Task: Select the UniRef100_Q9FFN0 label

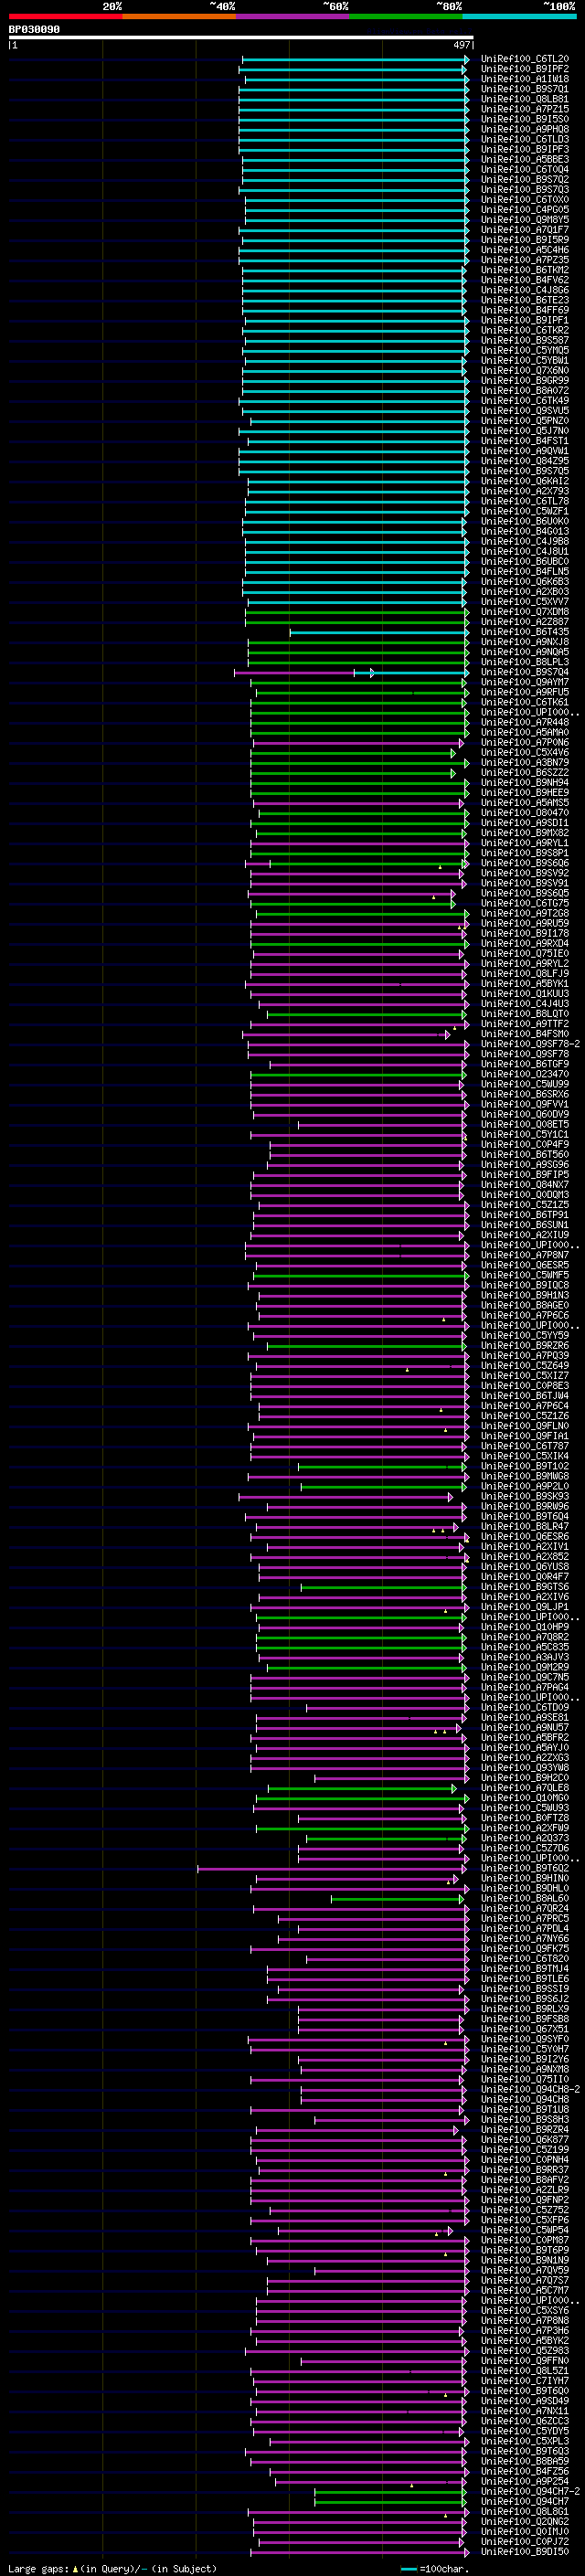Action: point(525,2360)
